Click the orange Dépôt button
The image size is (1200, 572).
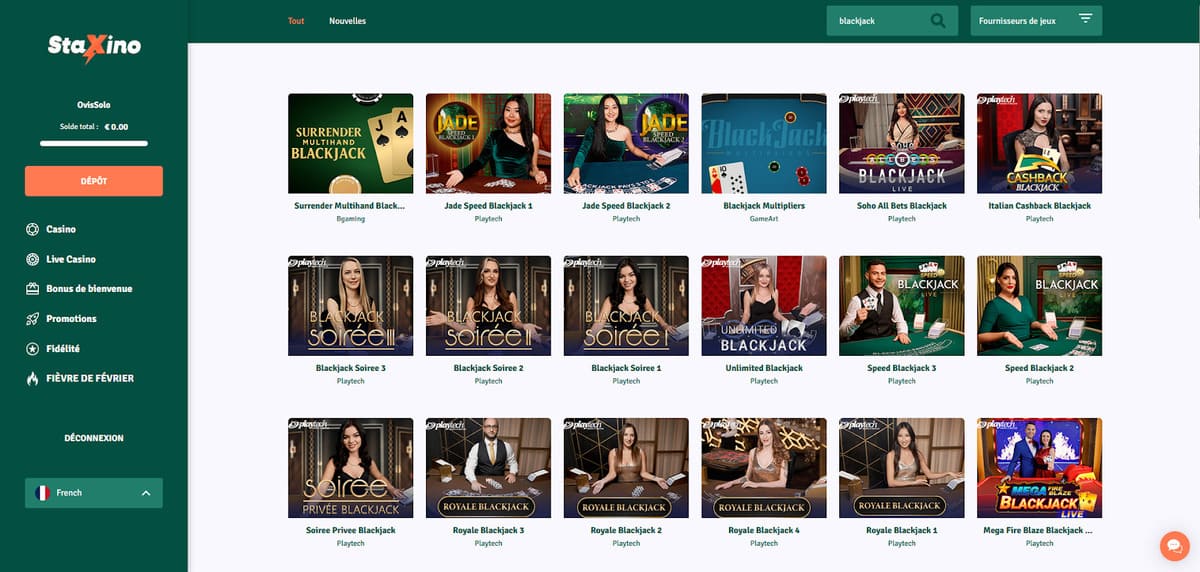coord(94,181)
